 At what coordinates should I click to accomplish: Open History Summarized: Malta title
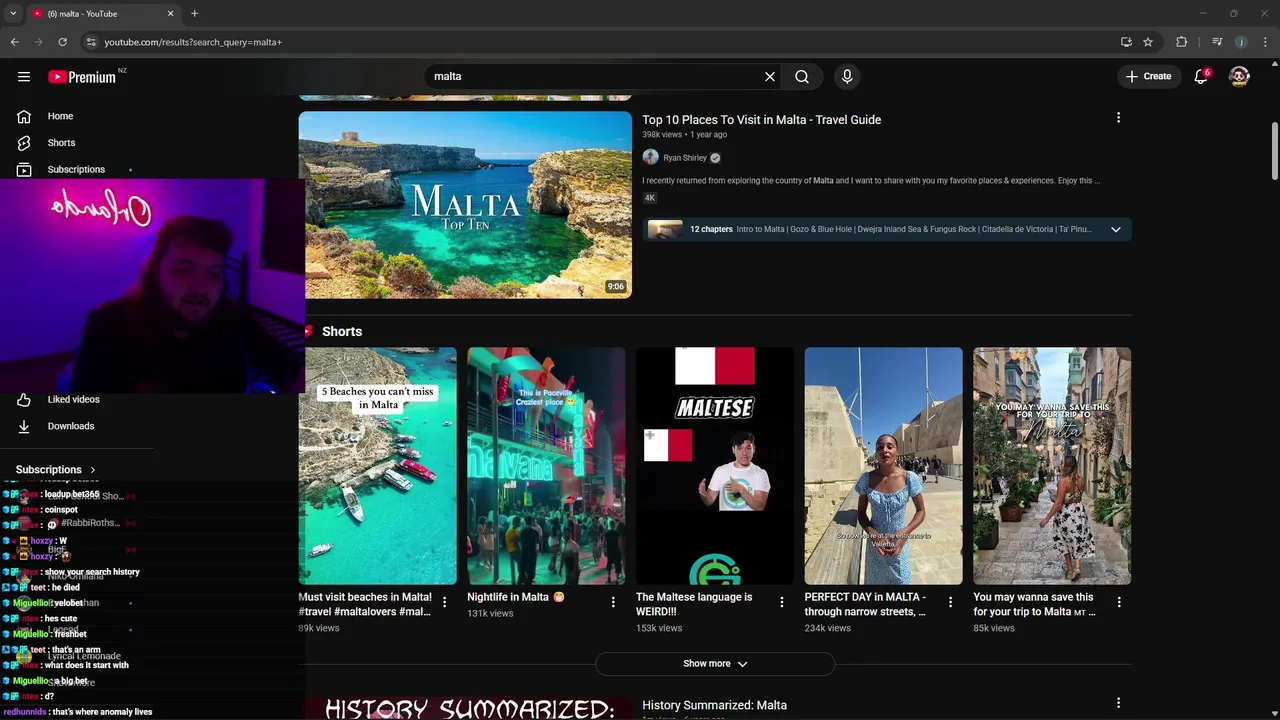click(714, 706)
